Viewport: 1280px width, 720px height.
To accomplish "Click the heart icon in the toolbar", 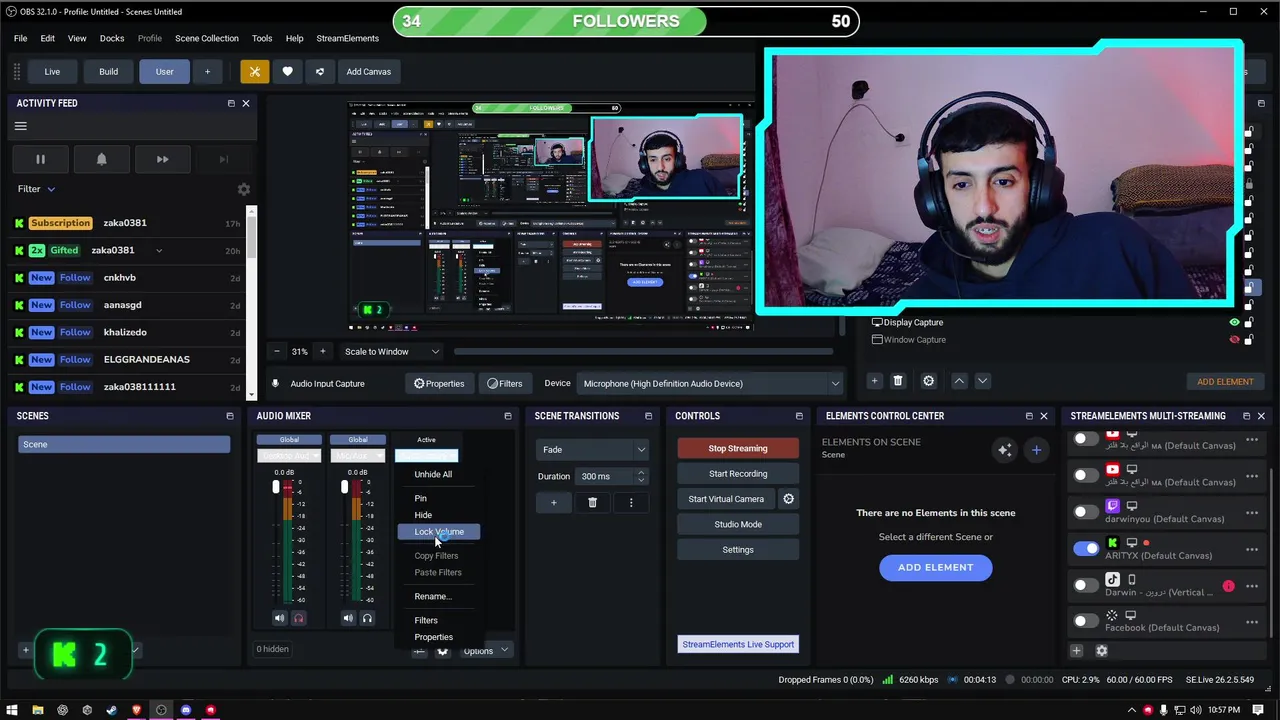I will (287, 72).
